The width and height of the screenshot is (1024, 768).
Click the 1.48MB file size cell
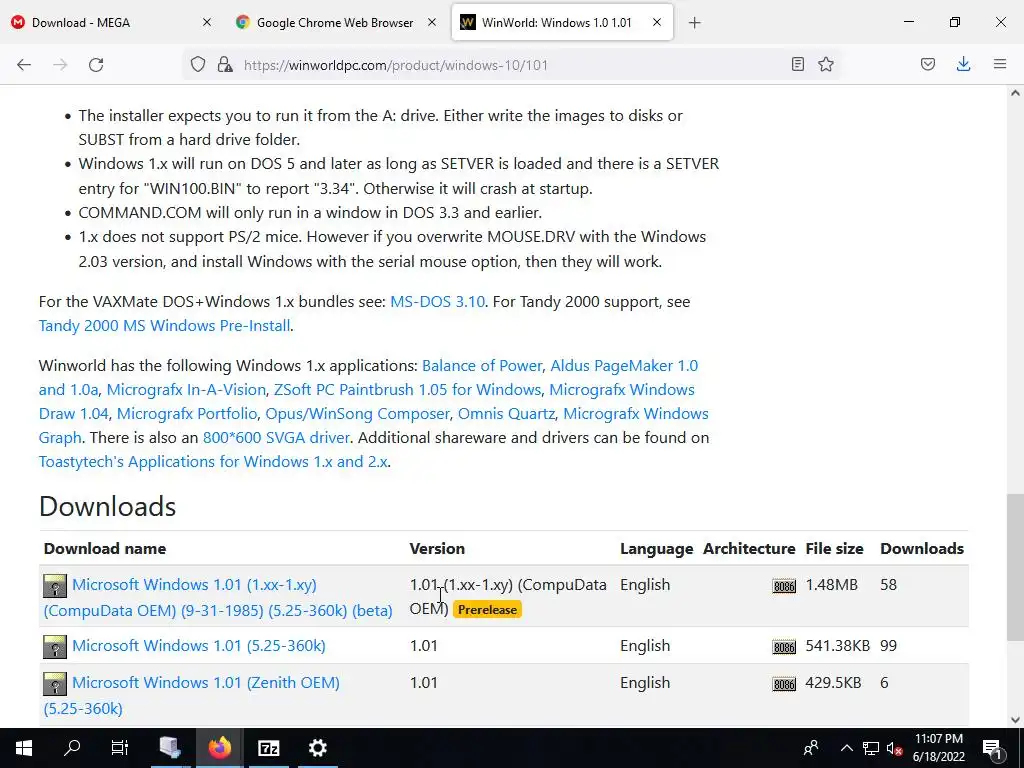pos(831,585)
